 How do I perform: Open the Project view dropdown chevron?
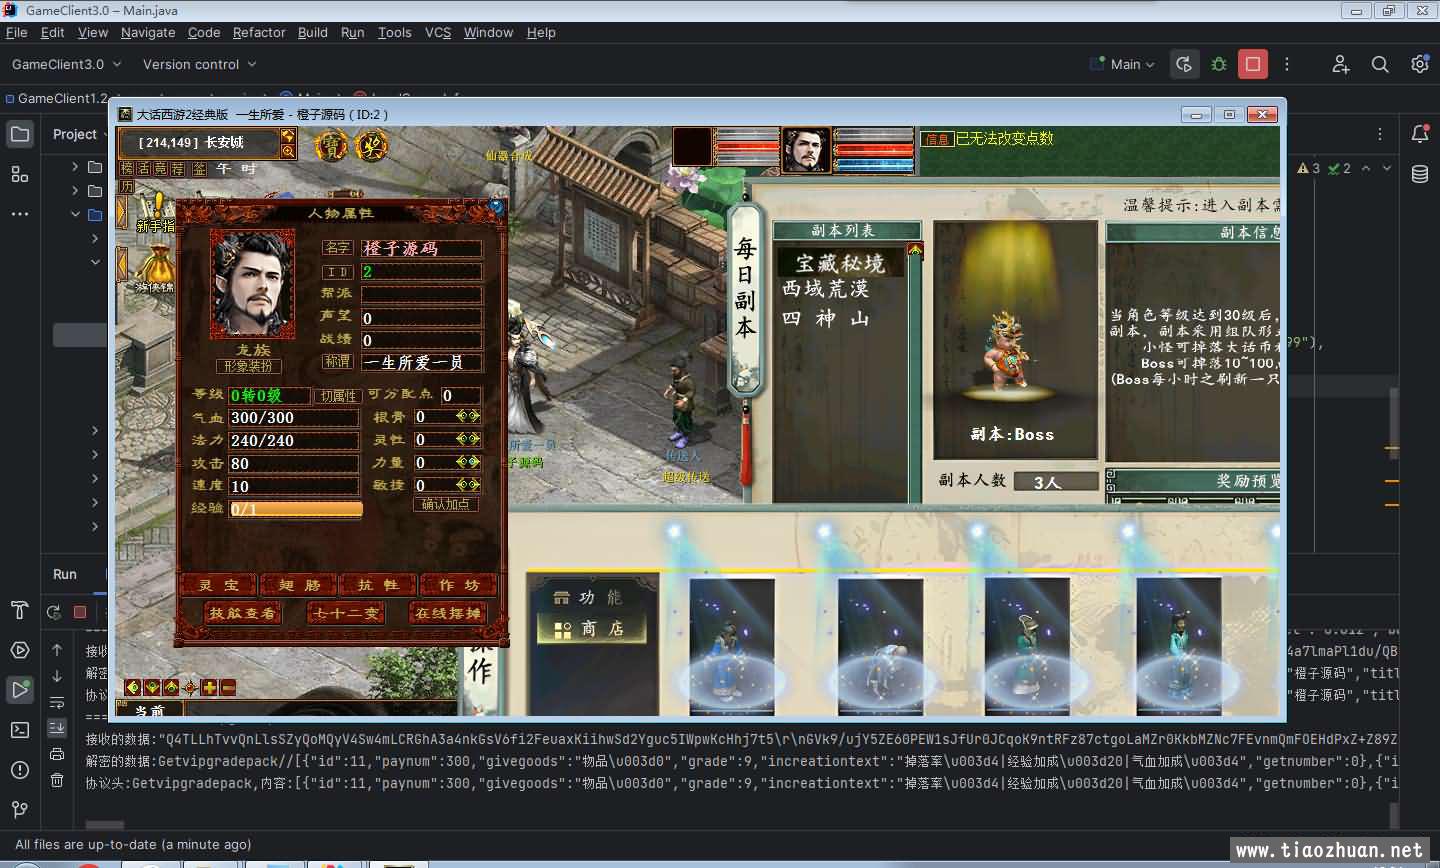[105, 134]
